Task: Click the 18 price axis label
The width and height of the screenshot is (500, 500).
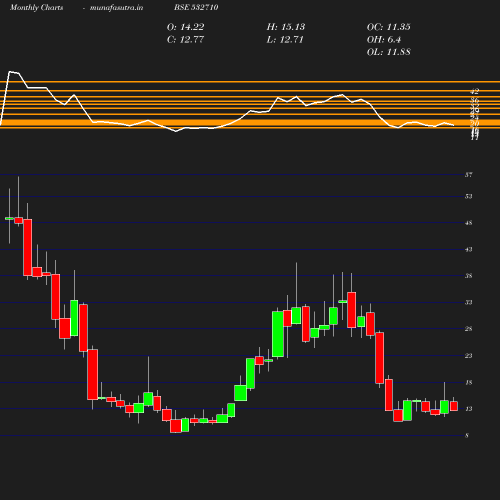Action: [x=469, y=382]
